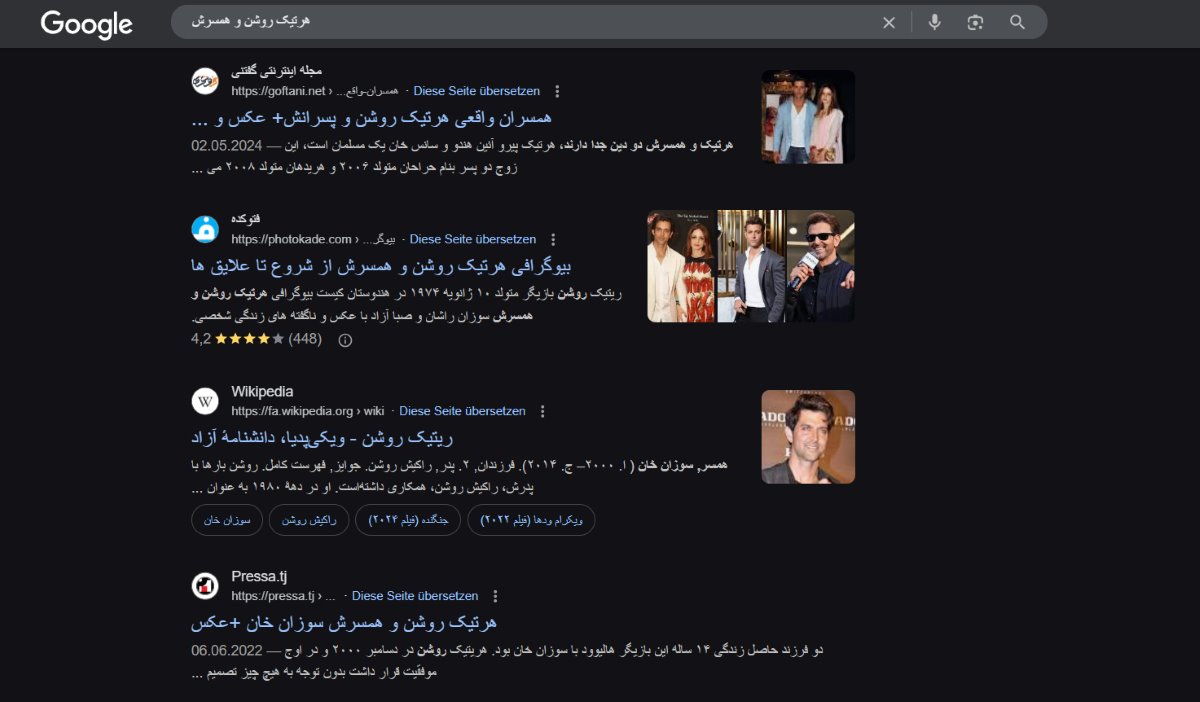
Task: Open three-dot options for goftani.net result
Action: click(557, 91)
